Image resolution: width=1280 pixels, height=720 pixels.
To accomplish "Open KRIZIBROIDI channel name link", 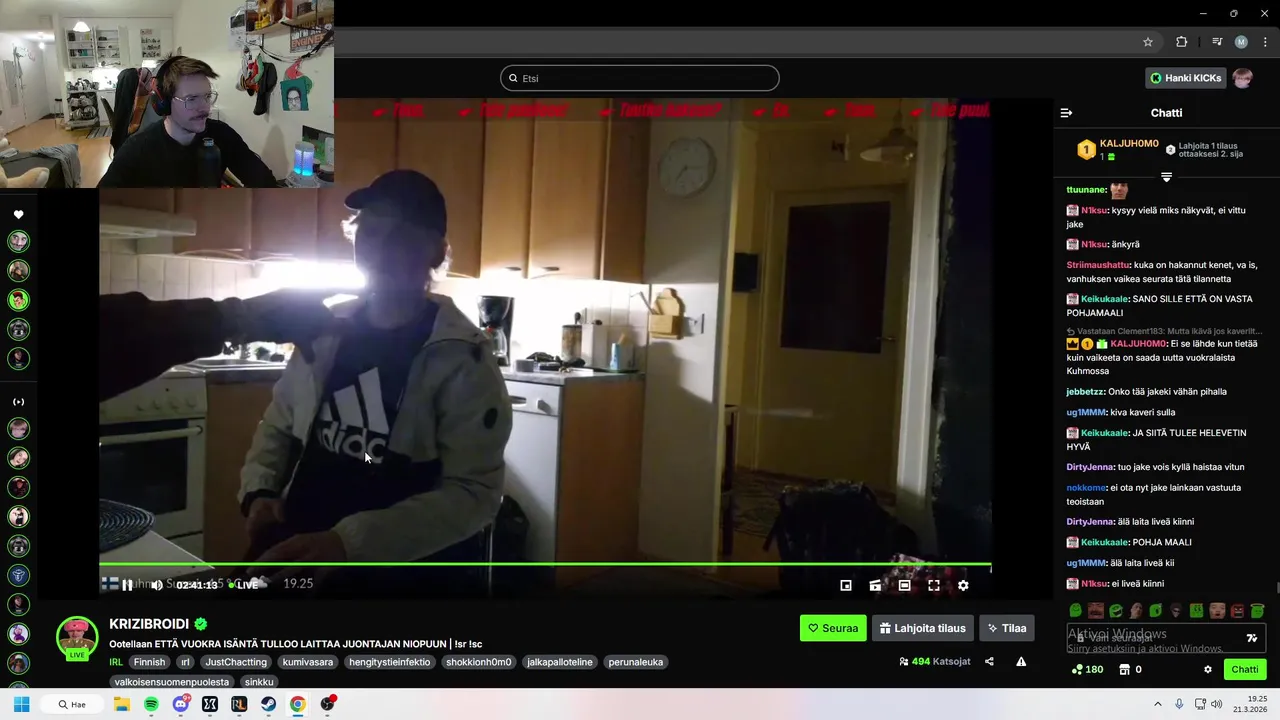I will 149,624.
